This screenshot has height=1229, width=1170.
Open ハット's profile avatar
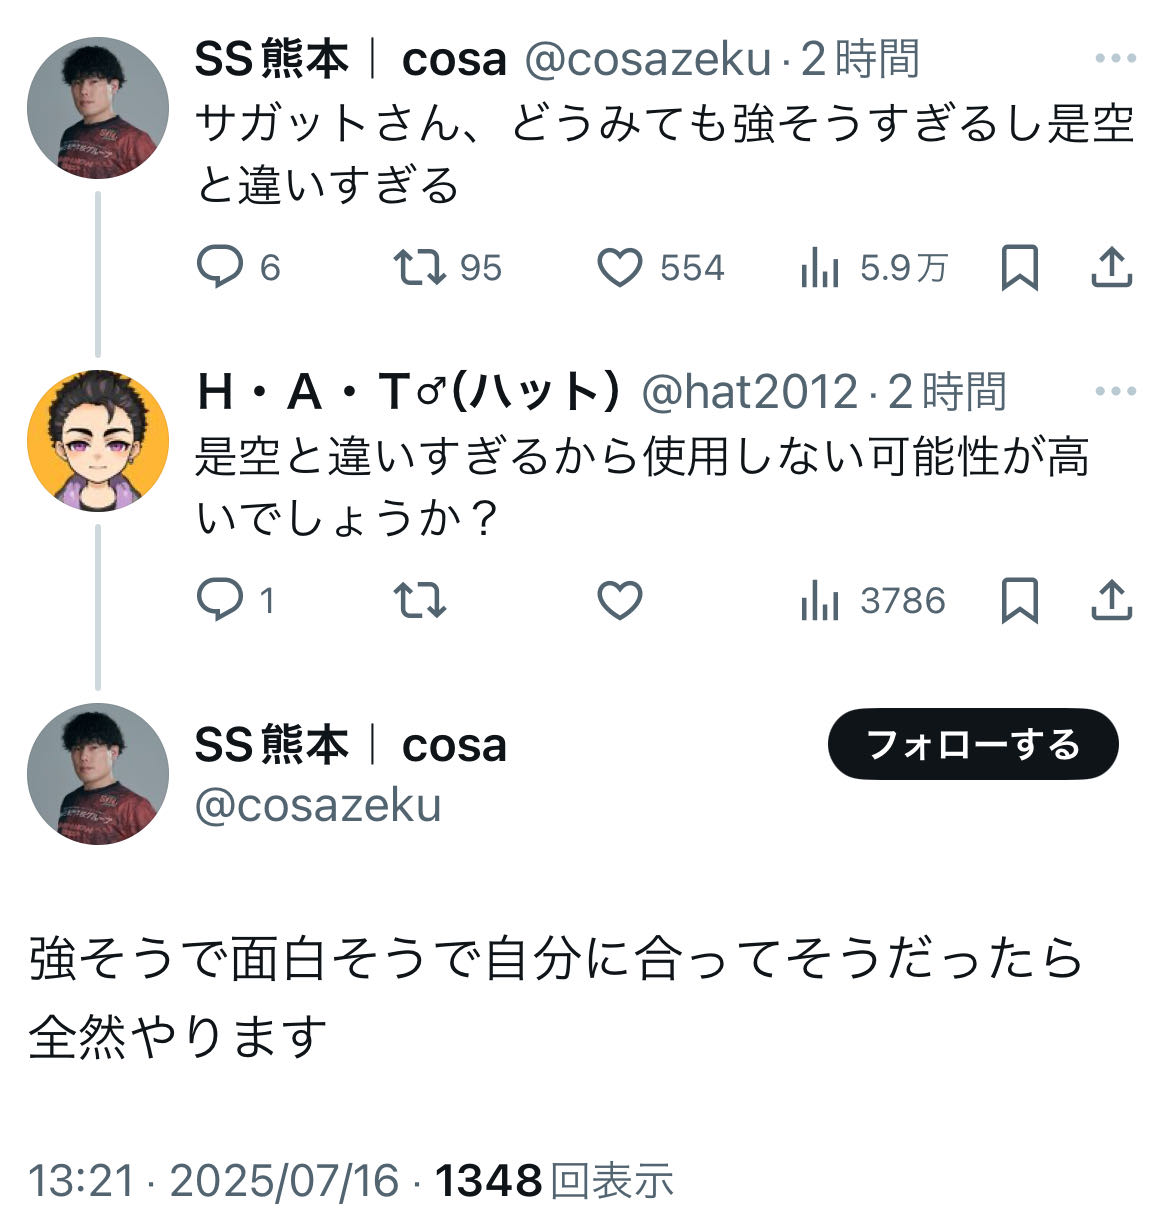point(97,440)
